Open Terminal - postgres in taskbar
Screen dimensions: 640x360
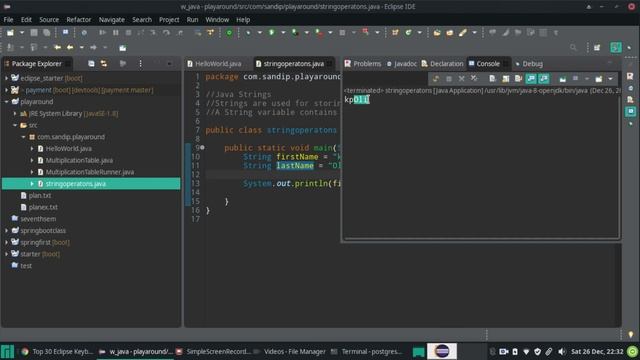[367, 351]
